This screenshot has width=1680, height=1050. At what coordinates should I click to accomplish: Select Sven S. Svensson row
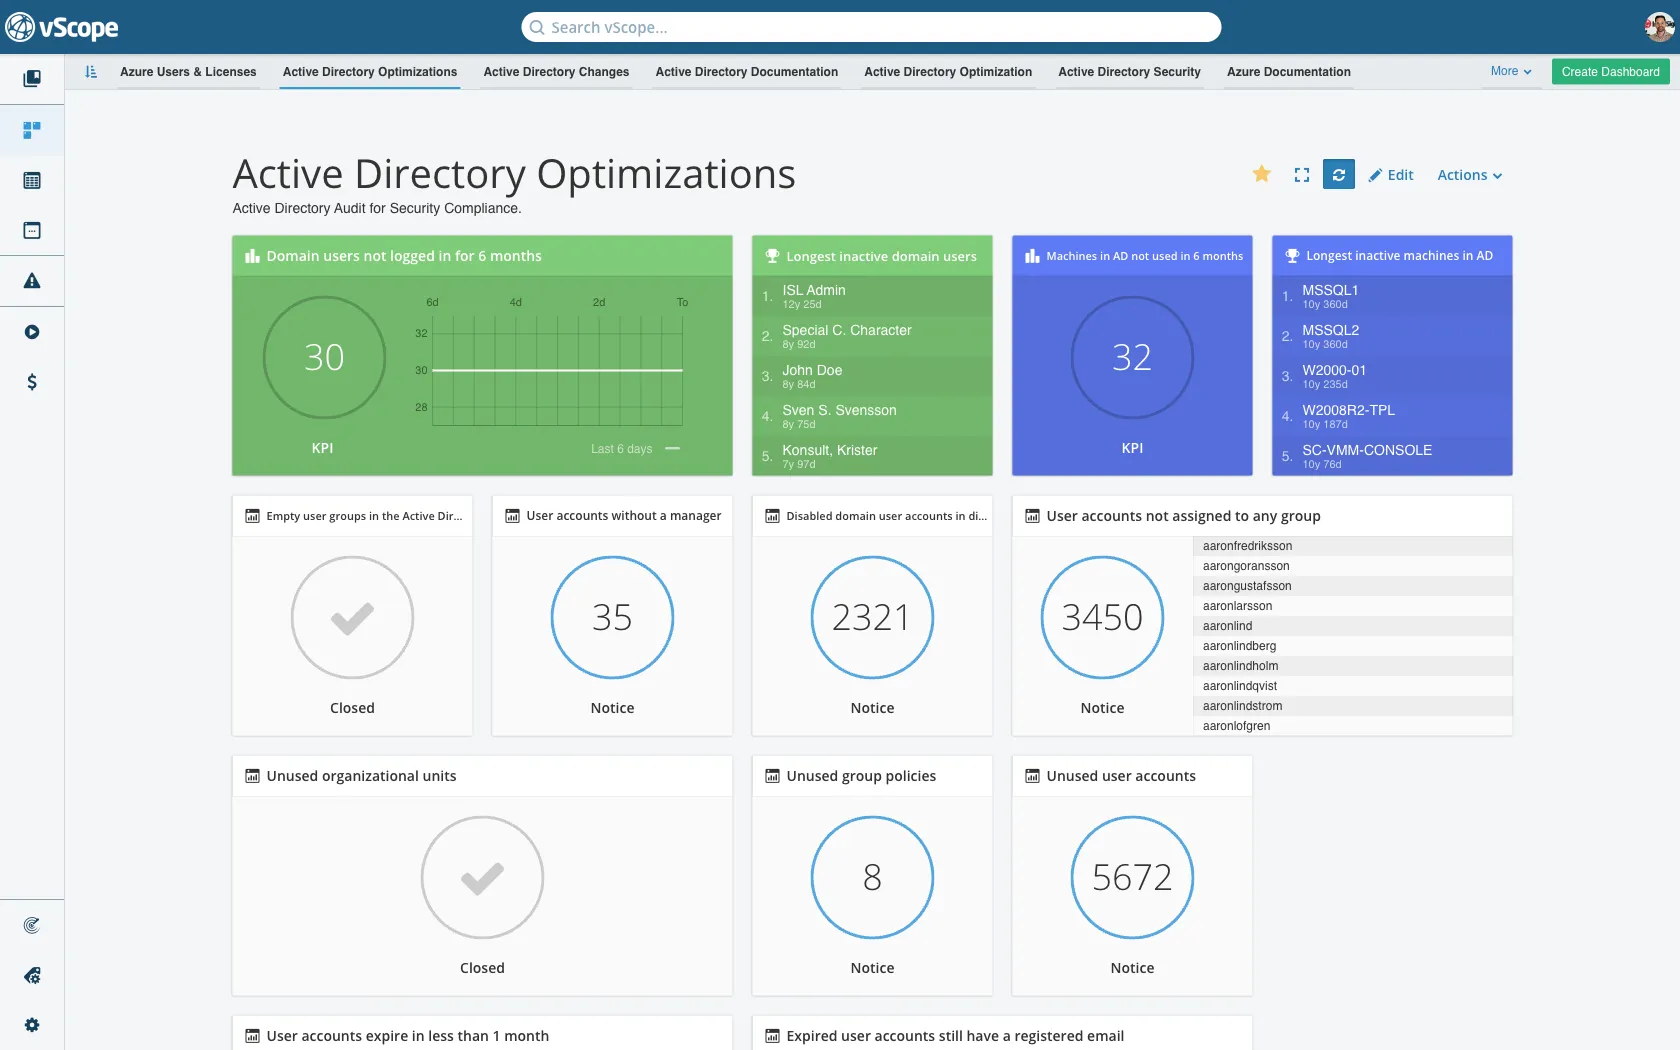[872, 416]
